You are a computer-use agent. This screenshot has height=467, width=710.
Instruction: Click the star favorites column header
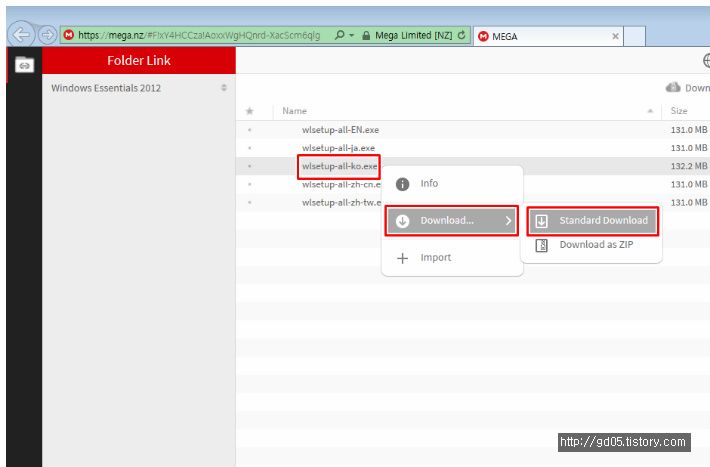(249, 111)
